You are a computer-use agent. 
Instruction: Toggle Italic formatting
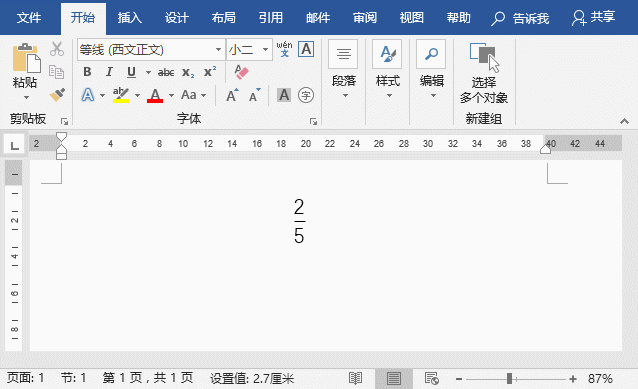[109, 72]
